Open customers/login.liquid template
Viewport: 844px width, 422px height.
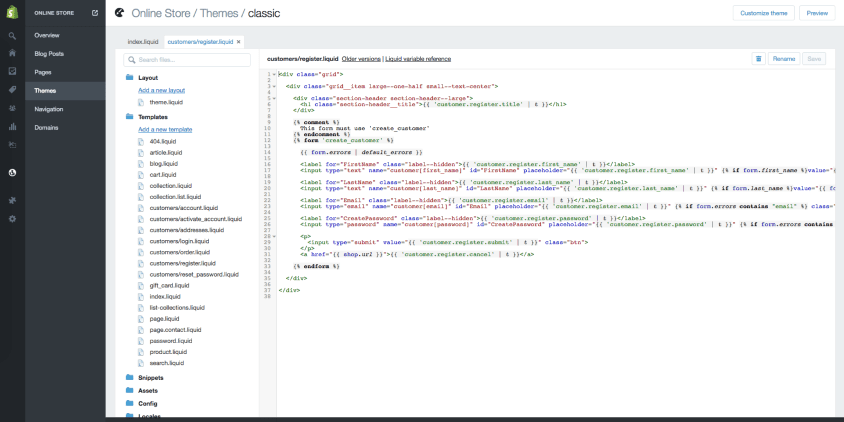pyautogui.click(x=179, y=241)
